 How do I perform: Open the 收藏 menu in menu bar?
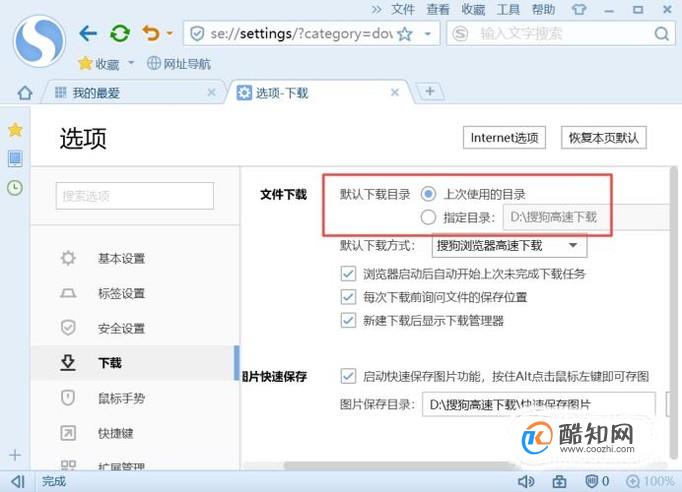pyautogui.click(x=473, y=9)
